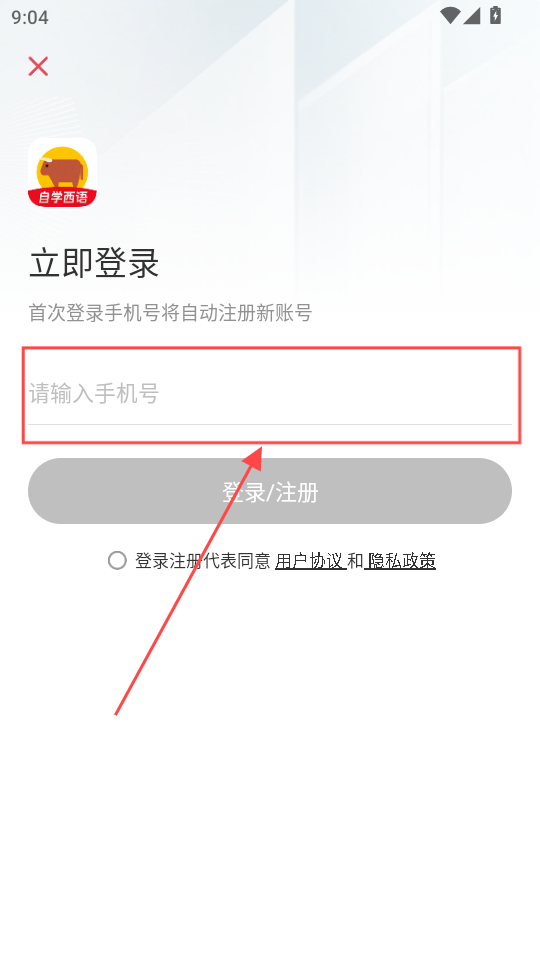Click the 立即登录 heading

point(94,264)
